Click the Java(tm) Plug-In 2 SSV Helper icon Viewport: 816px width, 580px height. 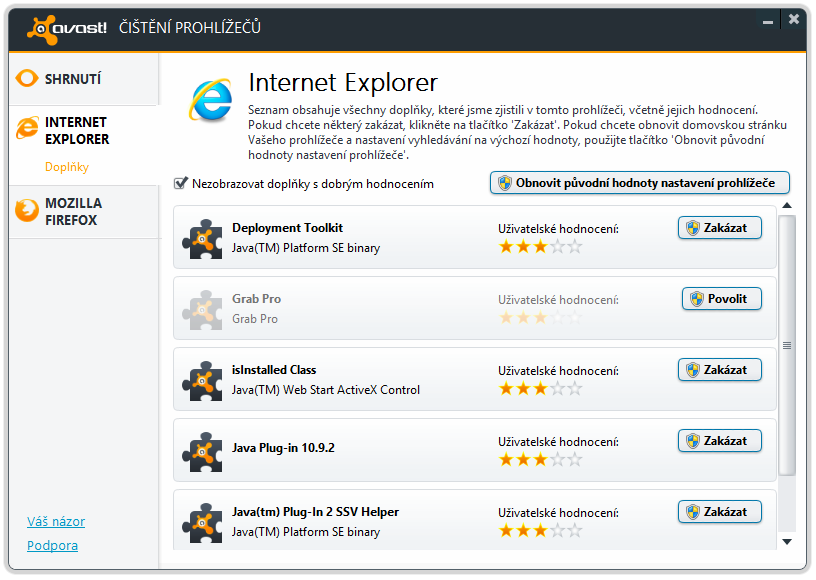click(202, 523)
